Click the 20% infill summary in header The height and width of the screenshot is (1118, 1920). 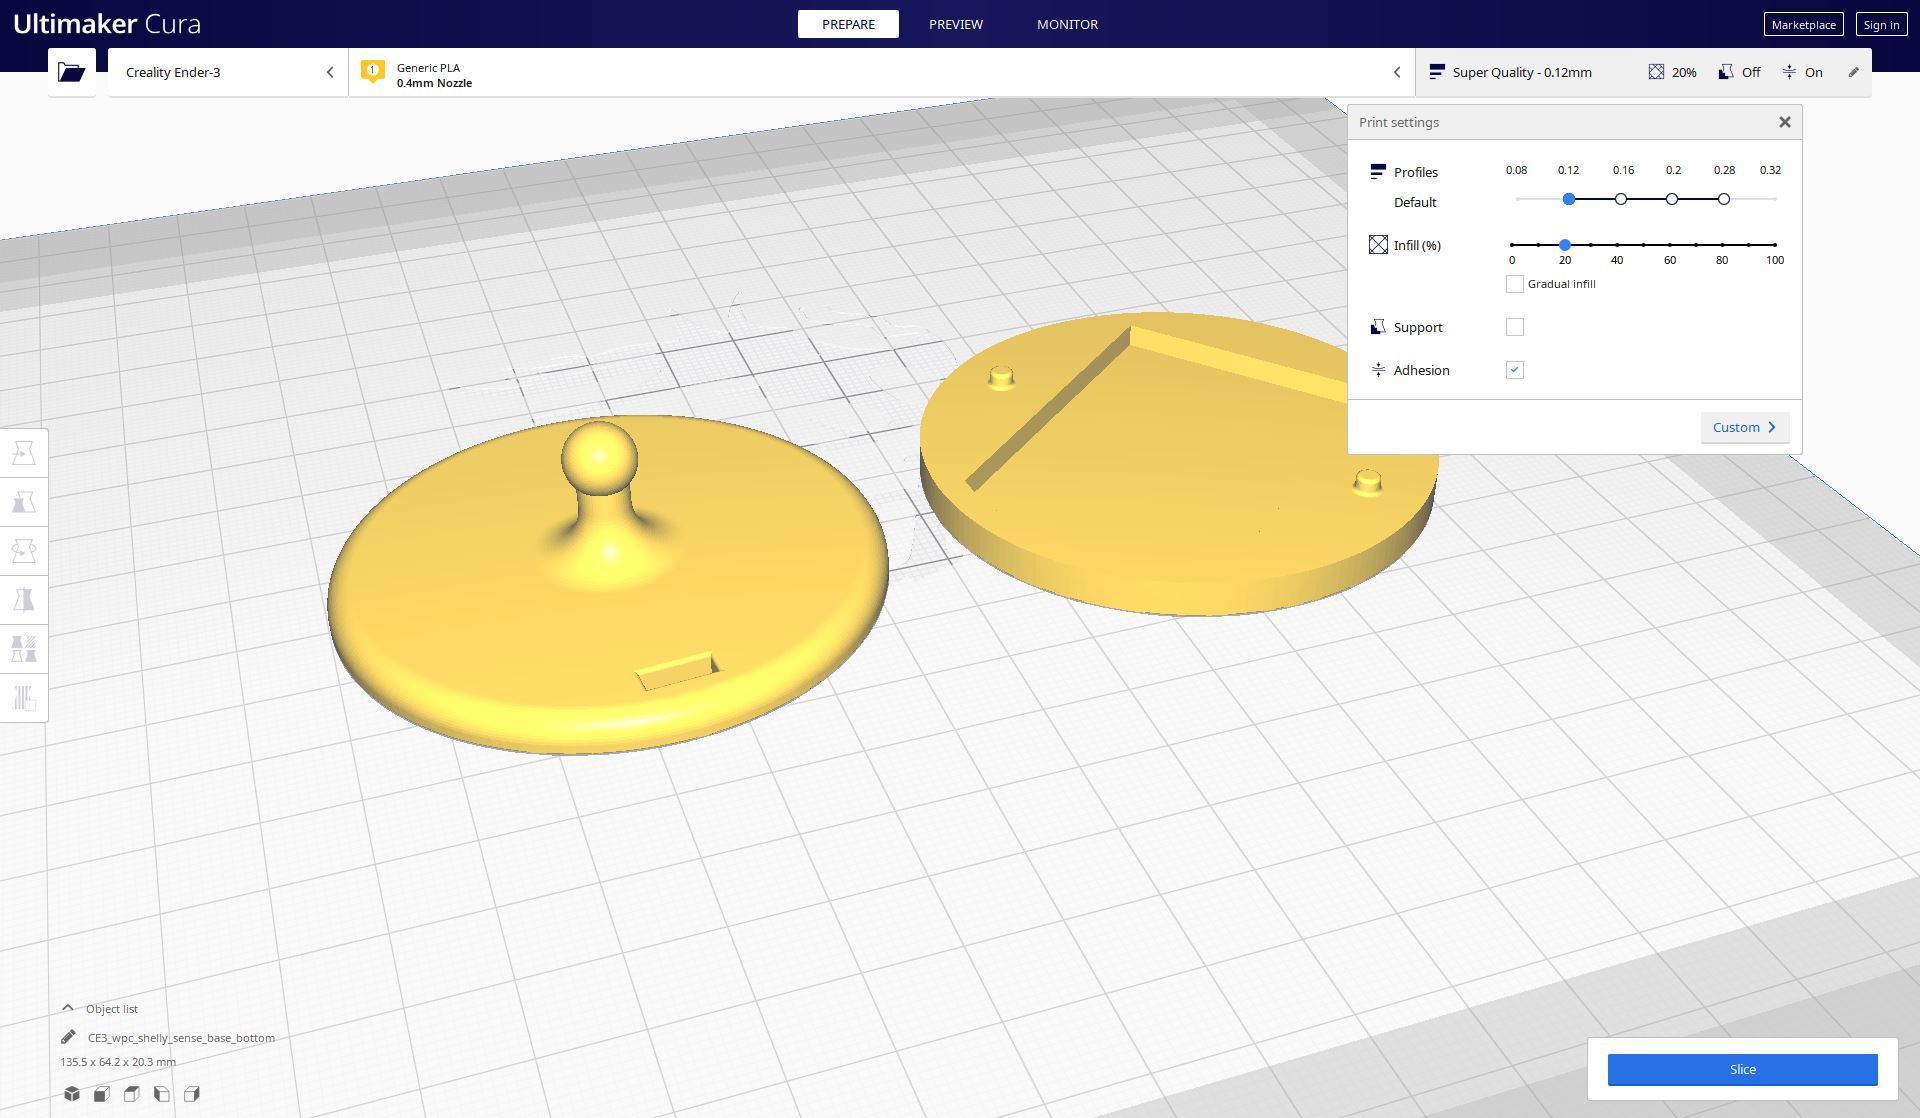click(x=1672, y=72)
